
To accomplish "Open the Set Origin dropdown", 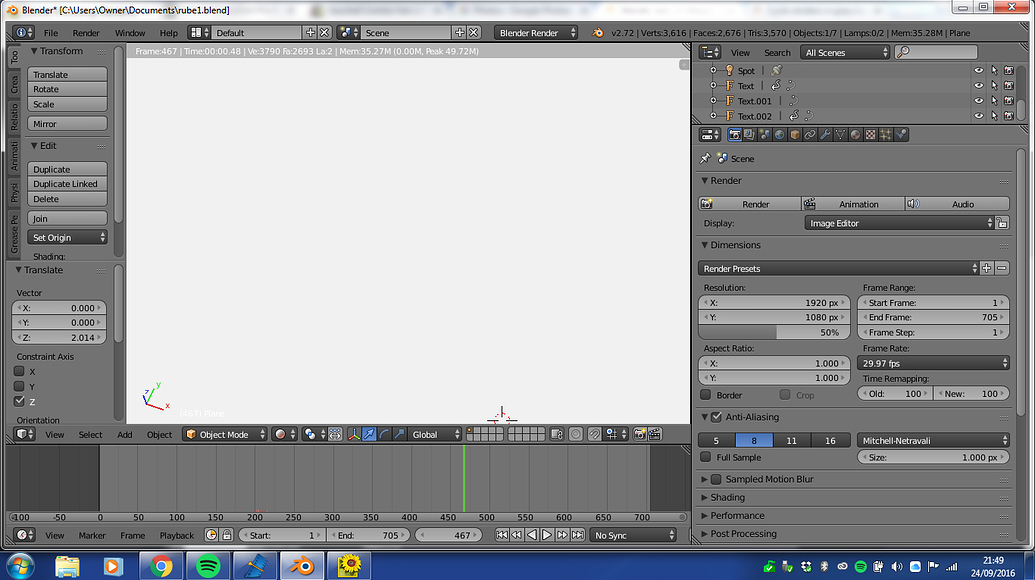I will [67, 238].
